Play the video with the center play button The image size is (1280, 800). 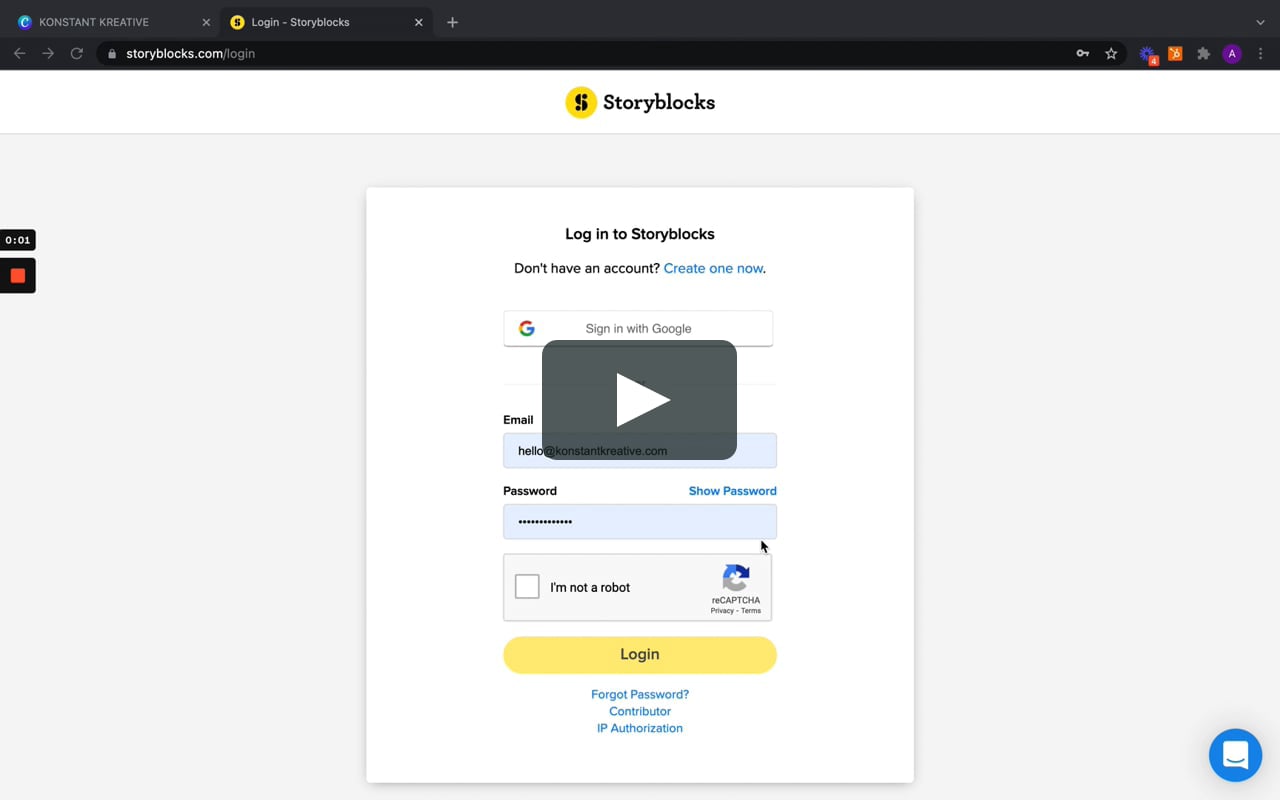pyautogui.click(x=640, y=400)
